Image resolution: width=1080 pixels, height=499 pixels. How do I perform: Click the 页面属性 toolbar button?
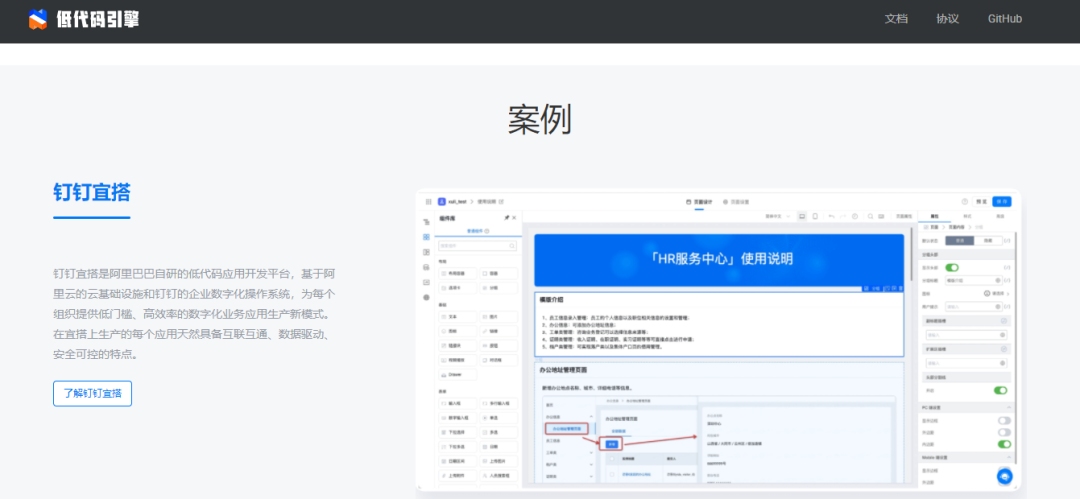click(904, 216)
